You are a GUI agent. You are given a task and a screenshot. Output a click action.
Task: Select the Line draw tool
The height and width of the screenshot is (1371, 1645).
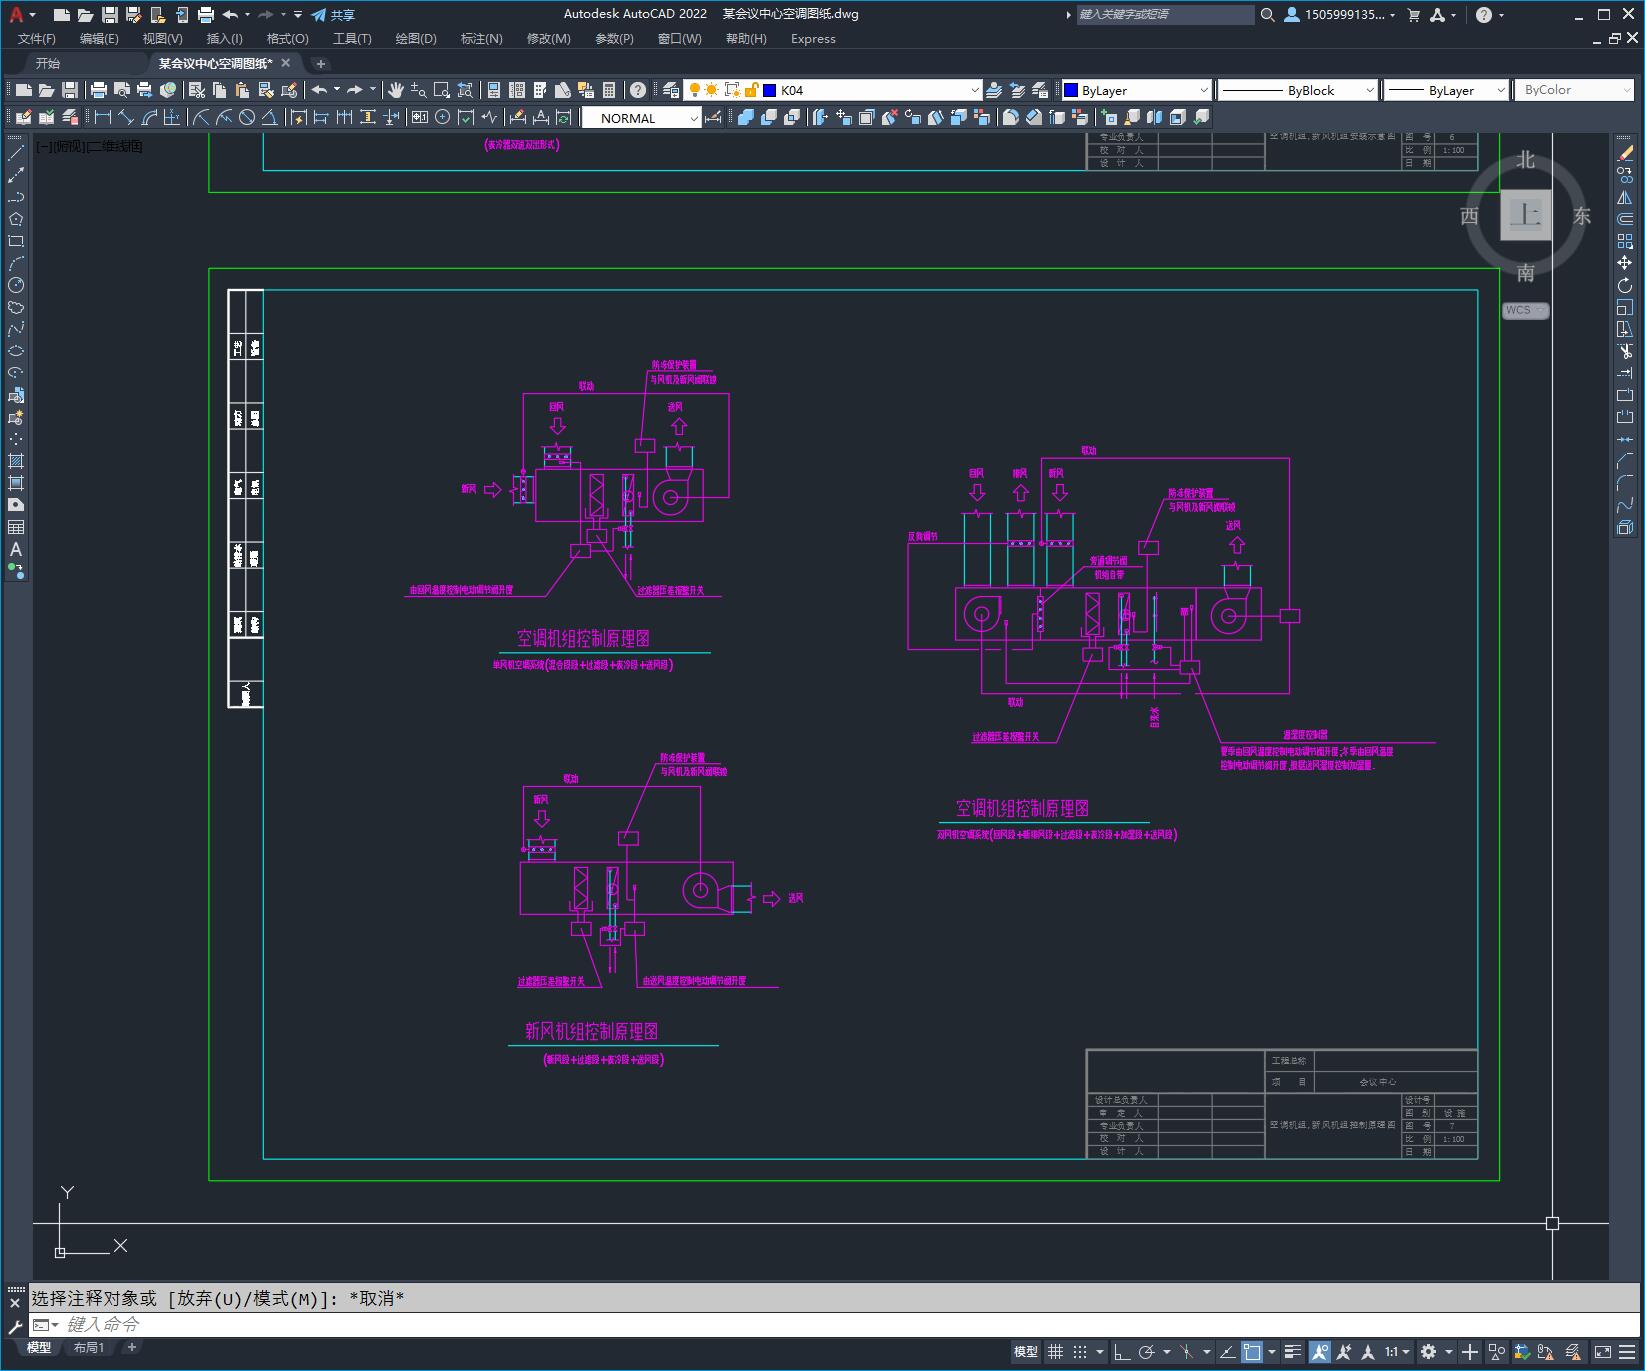(x=16, y=153)
